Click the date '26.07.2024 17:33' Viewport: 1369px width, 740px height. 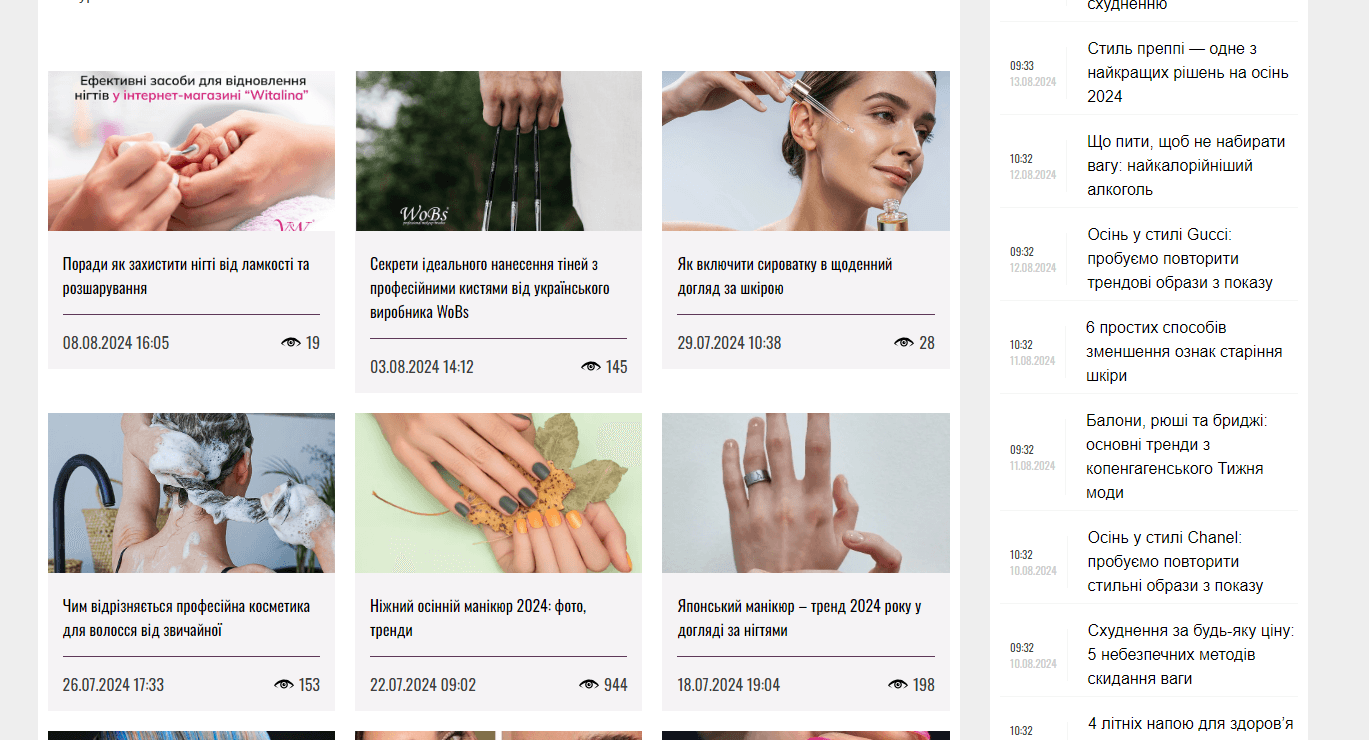tap(113, 685)
